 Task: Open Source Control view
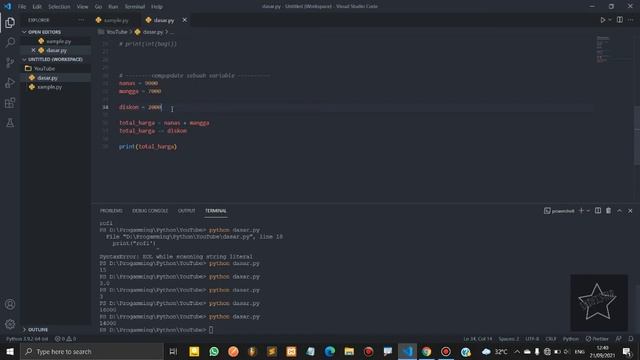pos(10,62)
